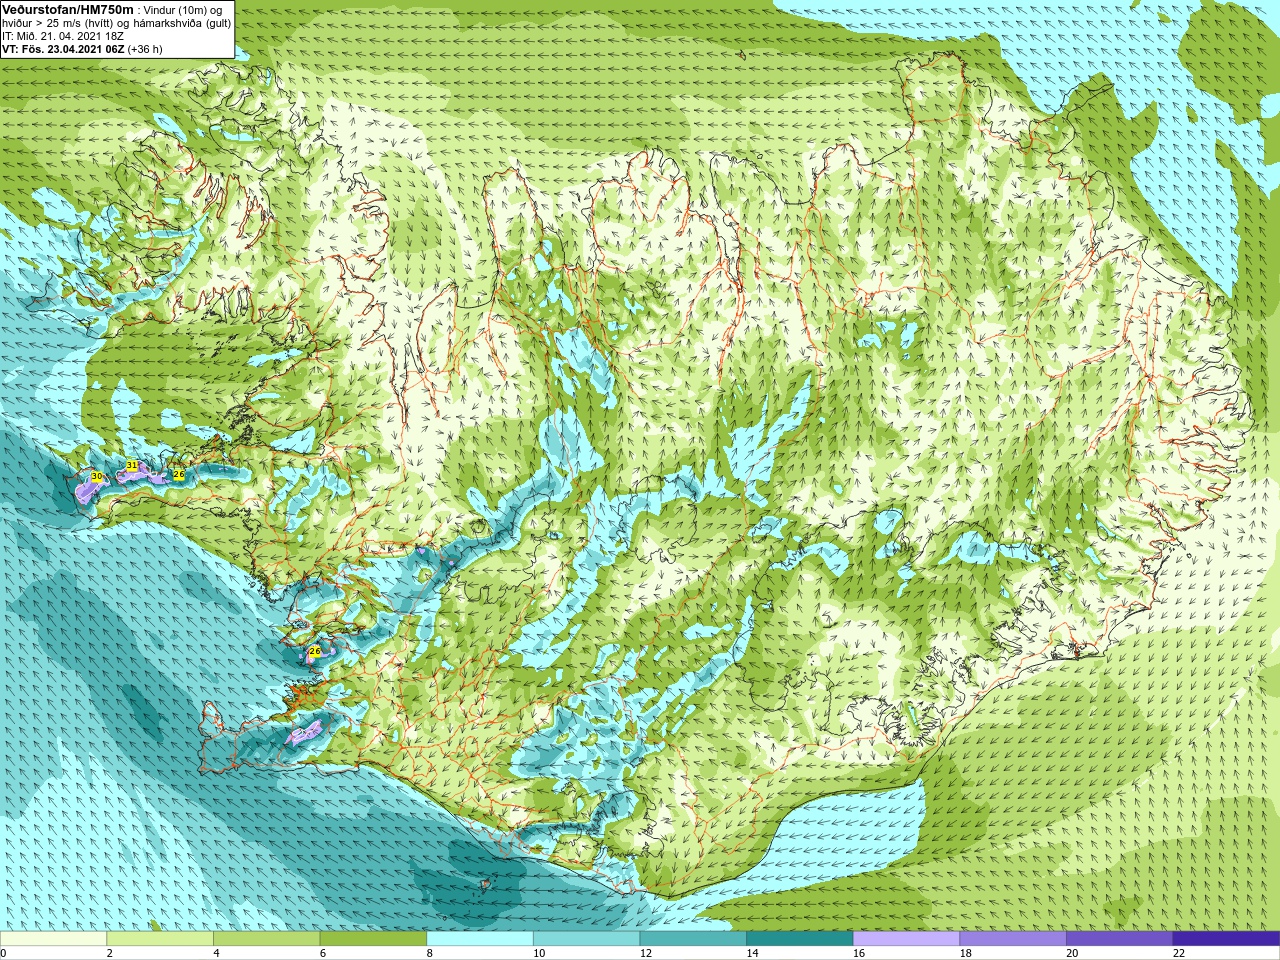This screenshot has width=1280, height=960.
Task: Click the 'VT: Fös. 23.04.2021 06Z (+36 h)' line
Action: point(82,49)
